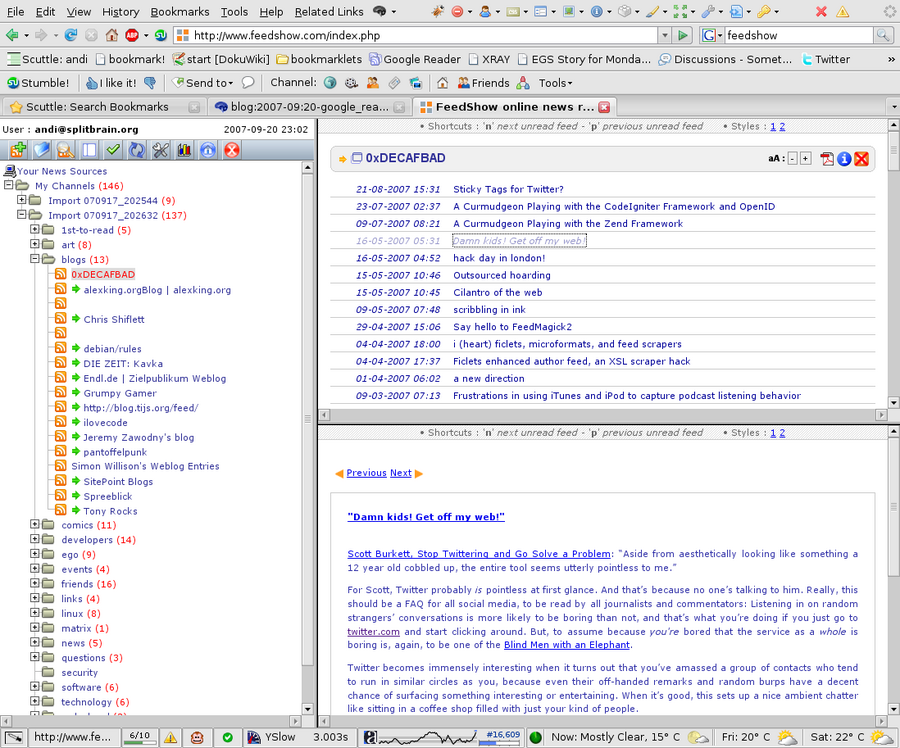Click the Previous article link

tap(366, 473)
